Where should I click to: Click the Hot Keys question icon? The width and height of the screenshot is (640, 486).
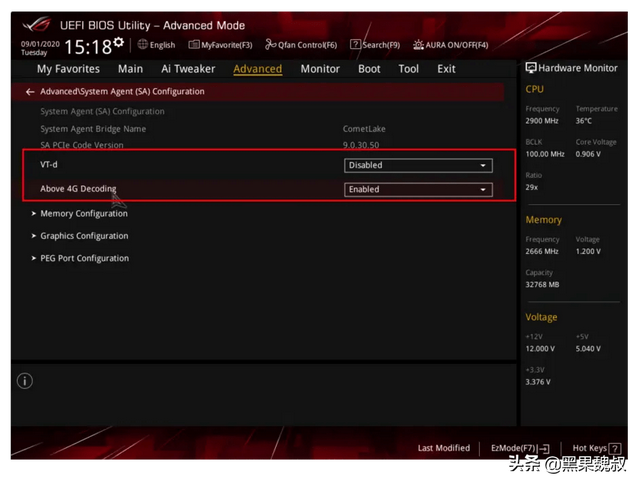pos(615,449)
